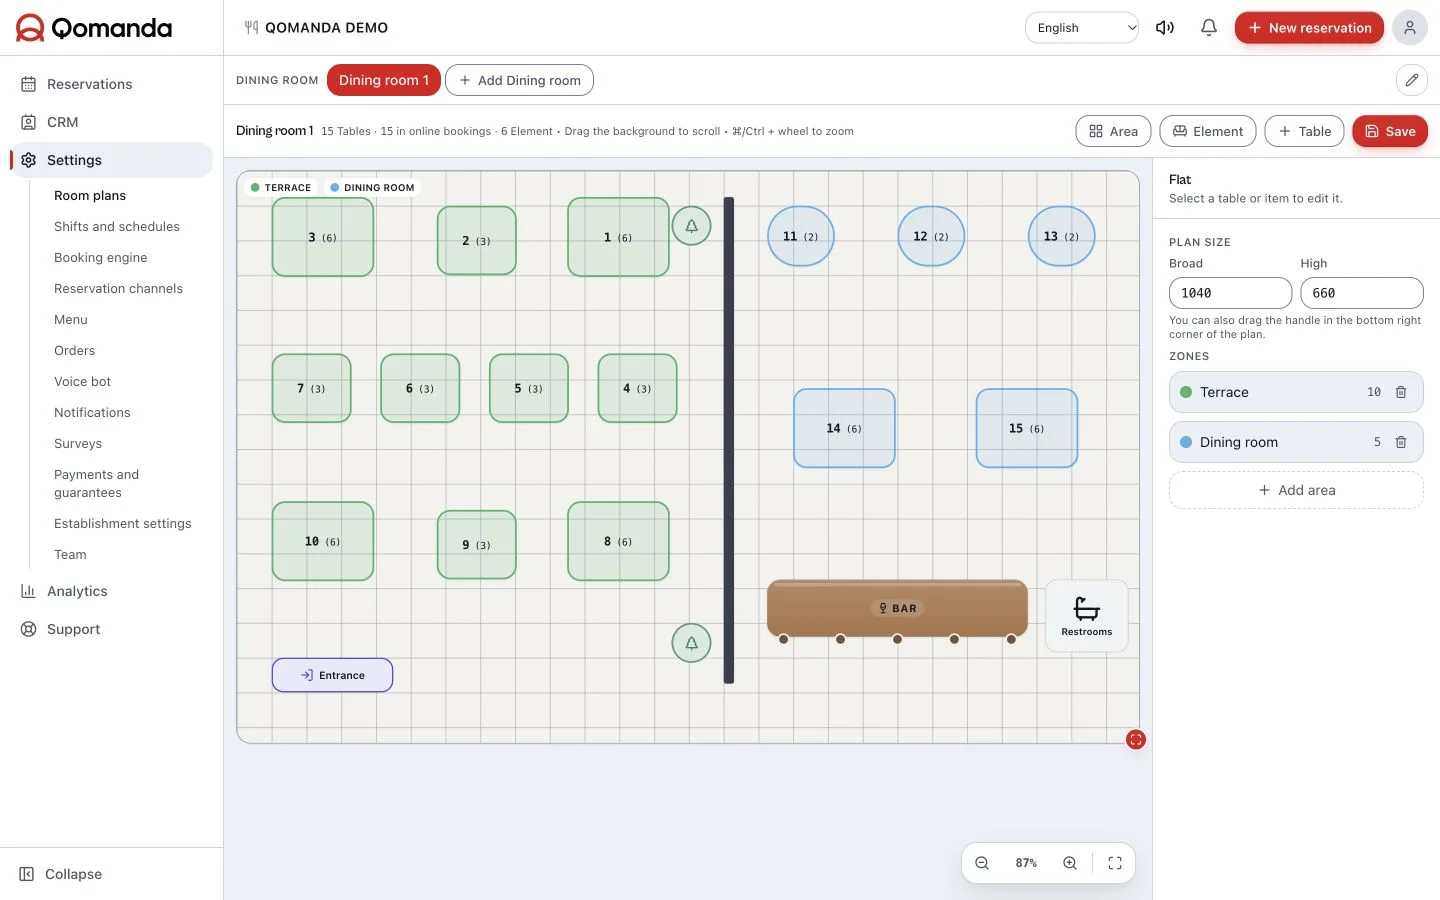The image size is (1440, 900).
Task: Open the user profile avatar icon
Action: pyautogui.click(x=1410, y=28)
